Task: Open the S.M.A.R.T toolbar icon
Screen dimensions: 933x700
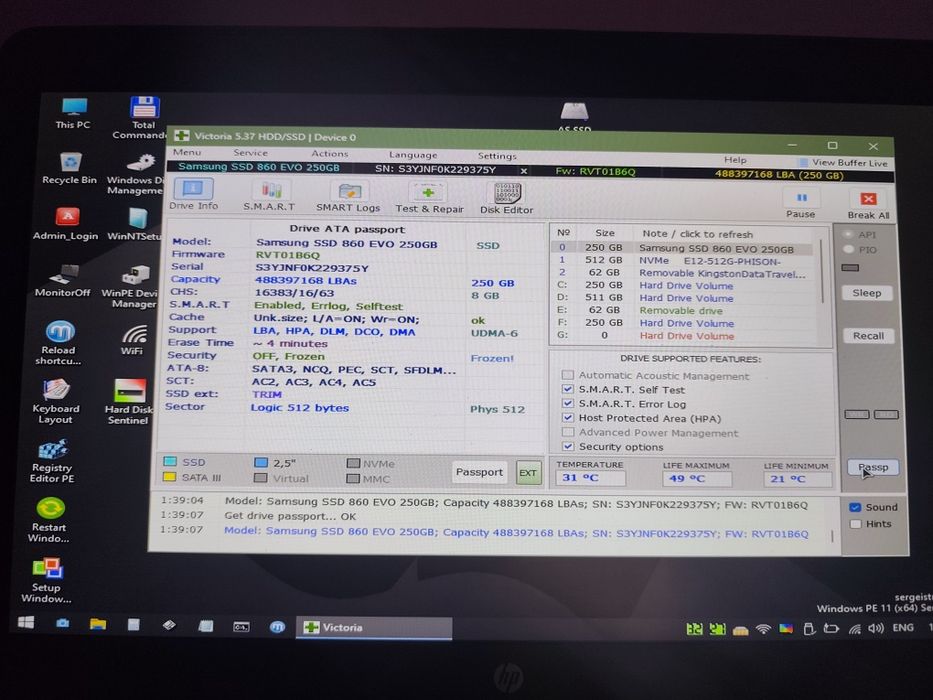Action: click(x=271, y=191)
